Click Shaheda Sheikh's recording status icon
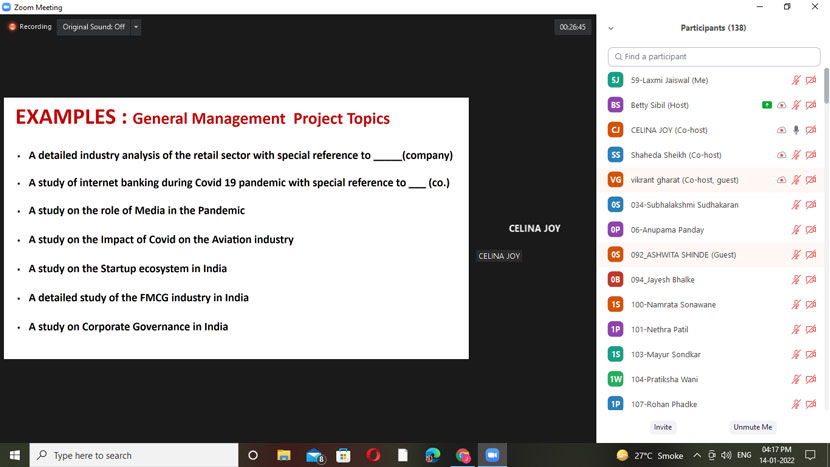Image resolution: width=830 pixels, height=467 pixels. [x=781, y=155]
